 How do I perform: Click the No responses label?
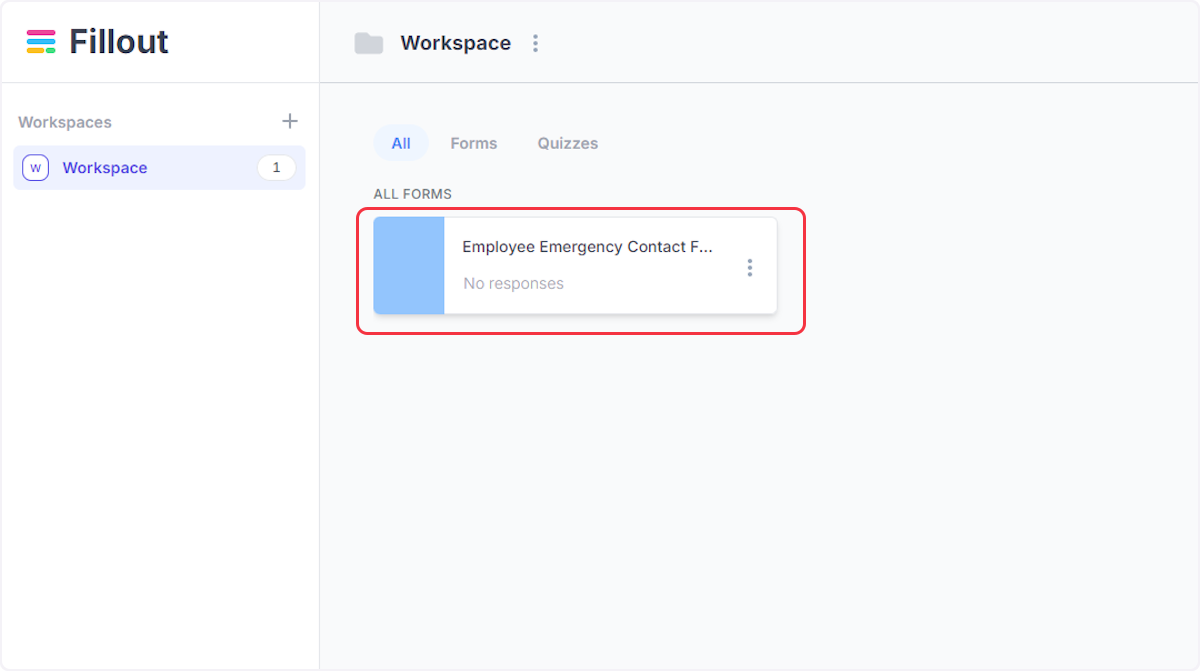tap(513, 284)
